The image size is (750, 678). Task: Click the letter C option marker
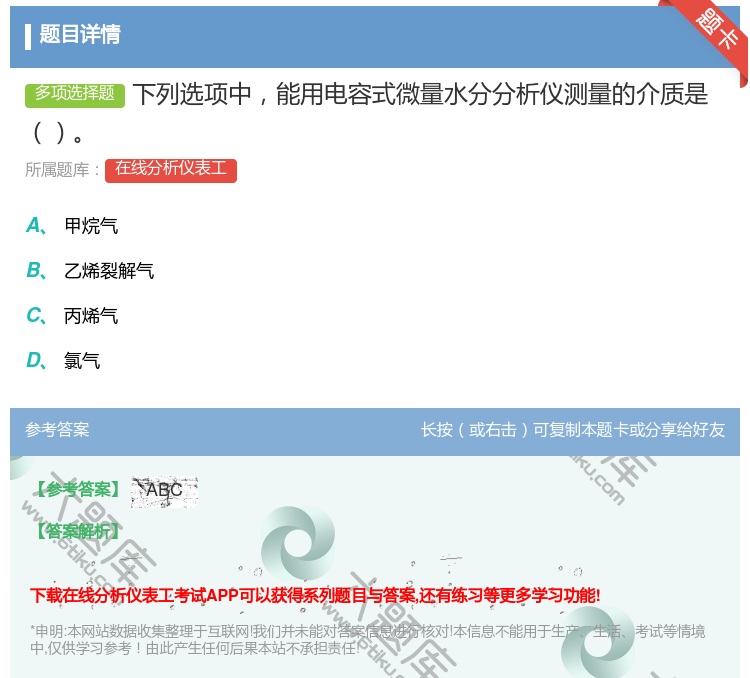coord(36,315)
